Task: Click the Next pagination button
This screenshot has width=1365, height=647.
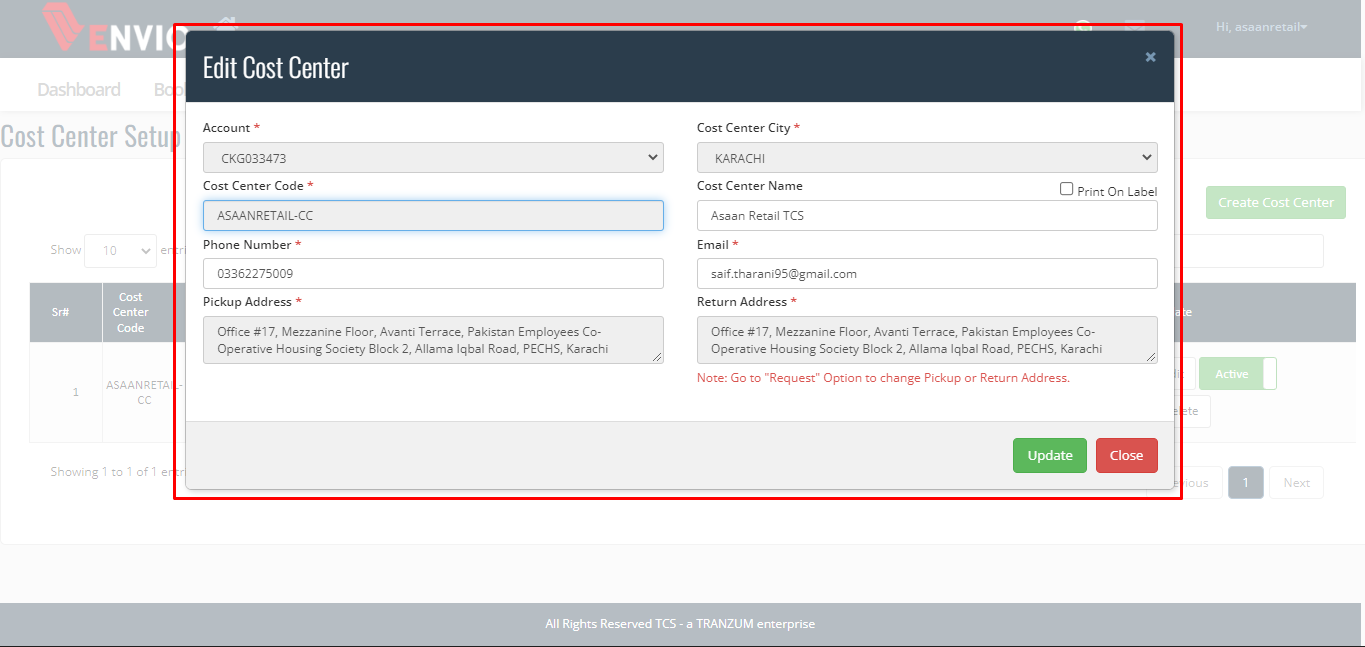Action: click(1296, 483)
